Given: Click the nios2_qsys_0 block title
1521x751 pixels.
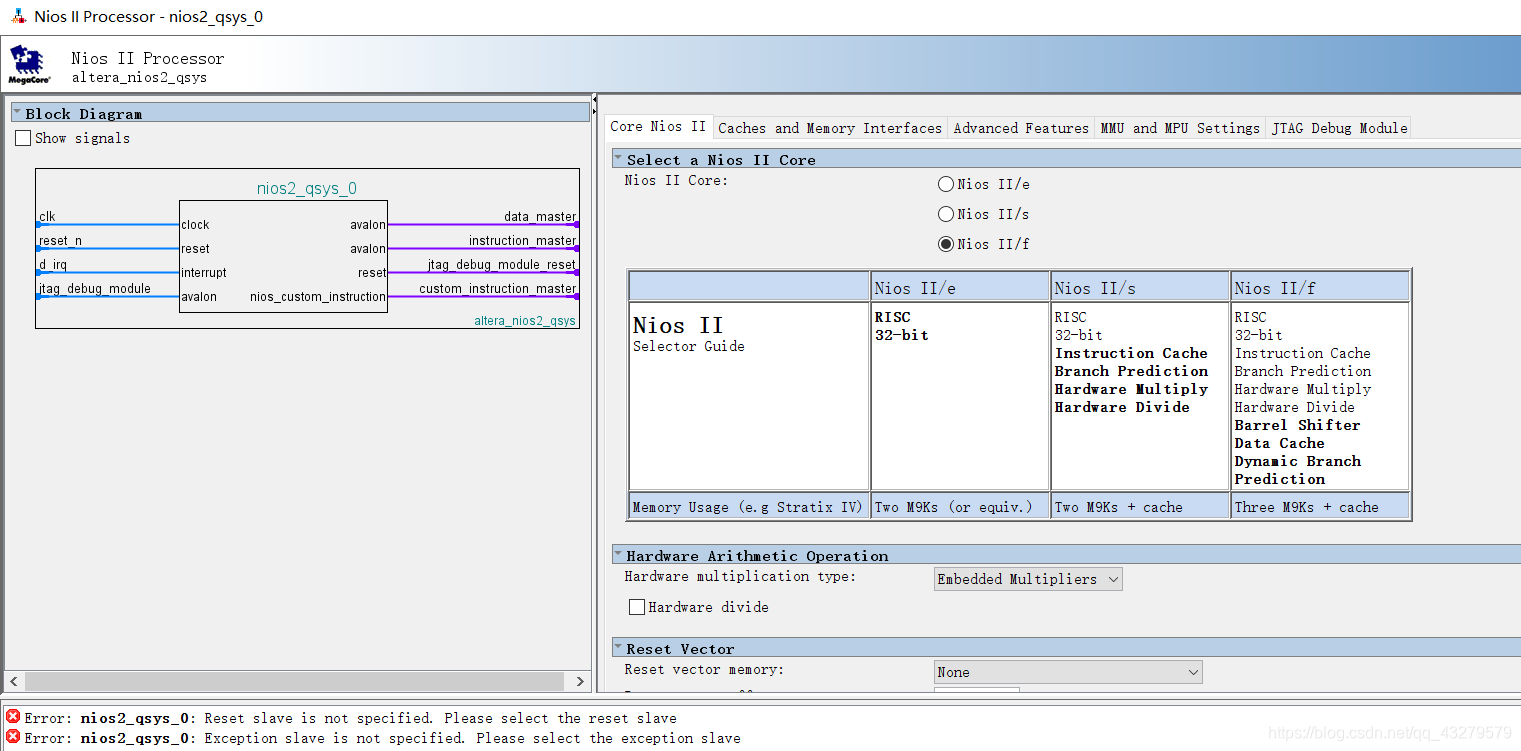Looking at the screenshot, I should tap(307, 188).
